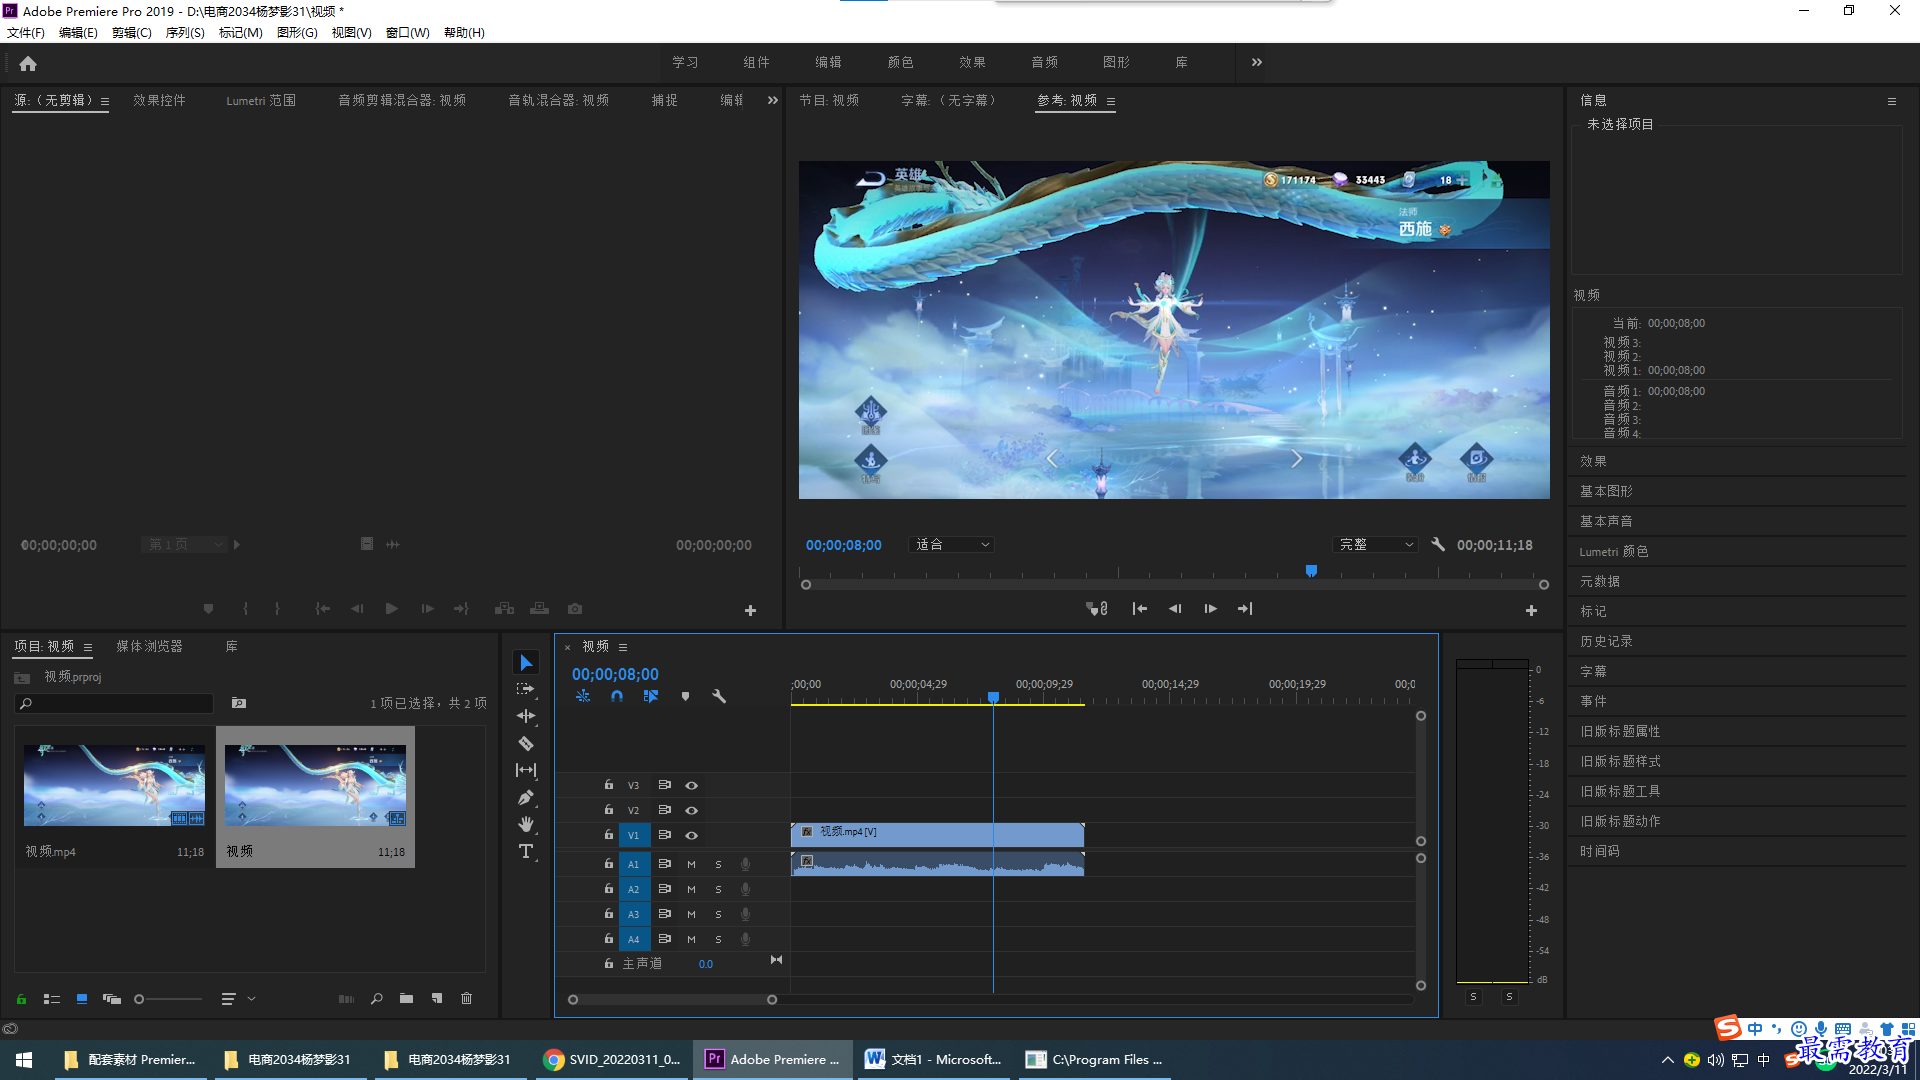Select the Track Select Forward tool
The image size is (1920, 1080).
[526, 690]
